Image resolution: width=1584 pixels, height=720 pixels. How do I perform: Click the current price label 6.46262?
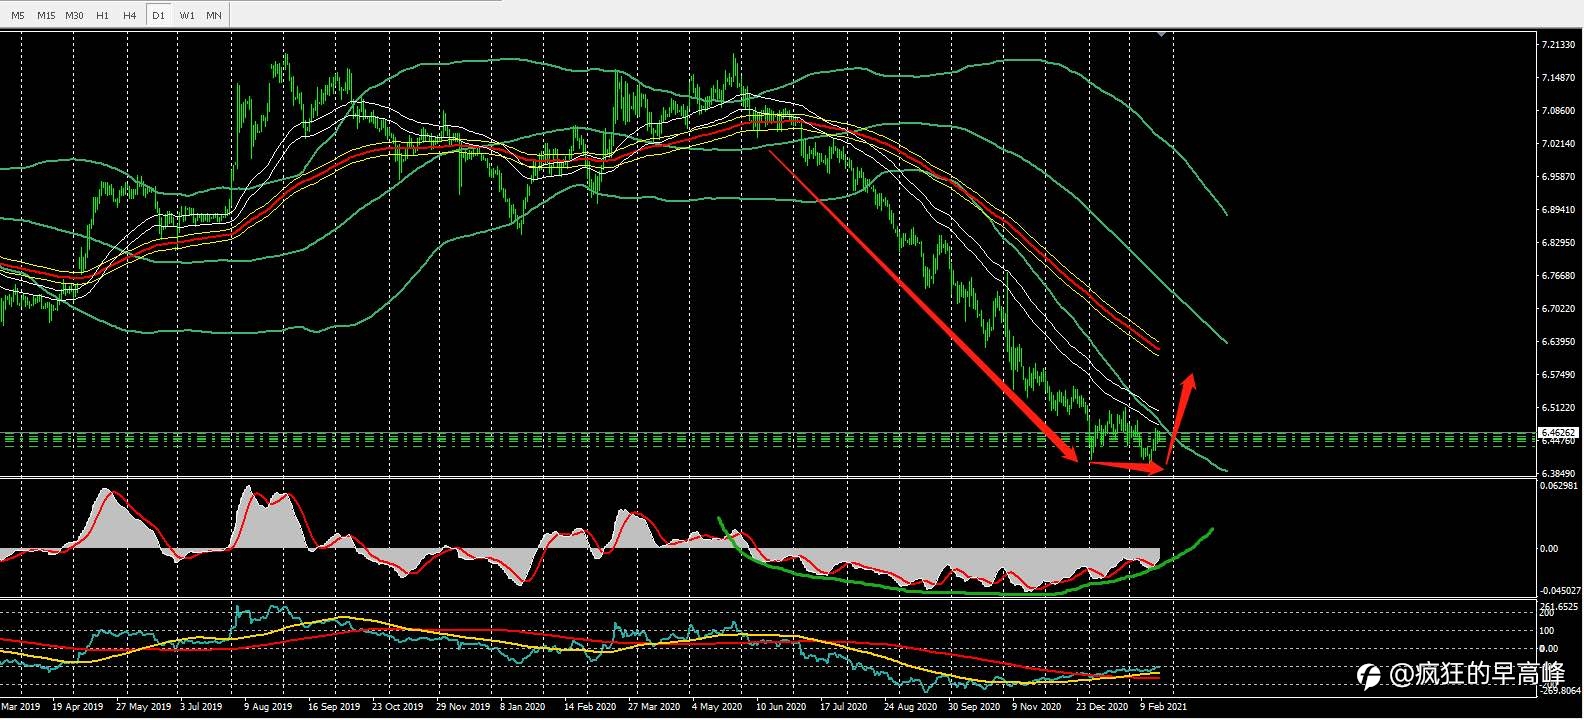click(x=1558, y=434)
